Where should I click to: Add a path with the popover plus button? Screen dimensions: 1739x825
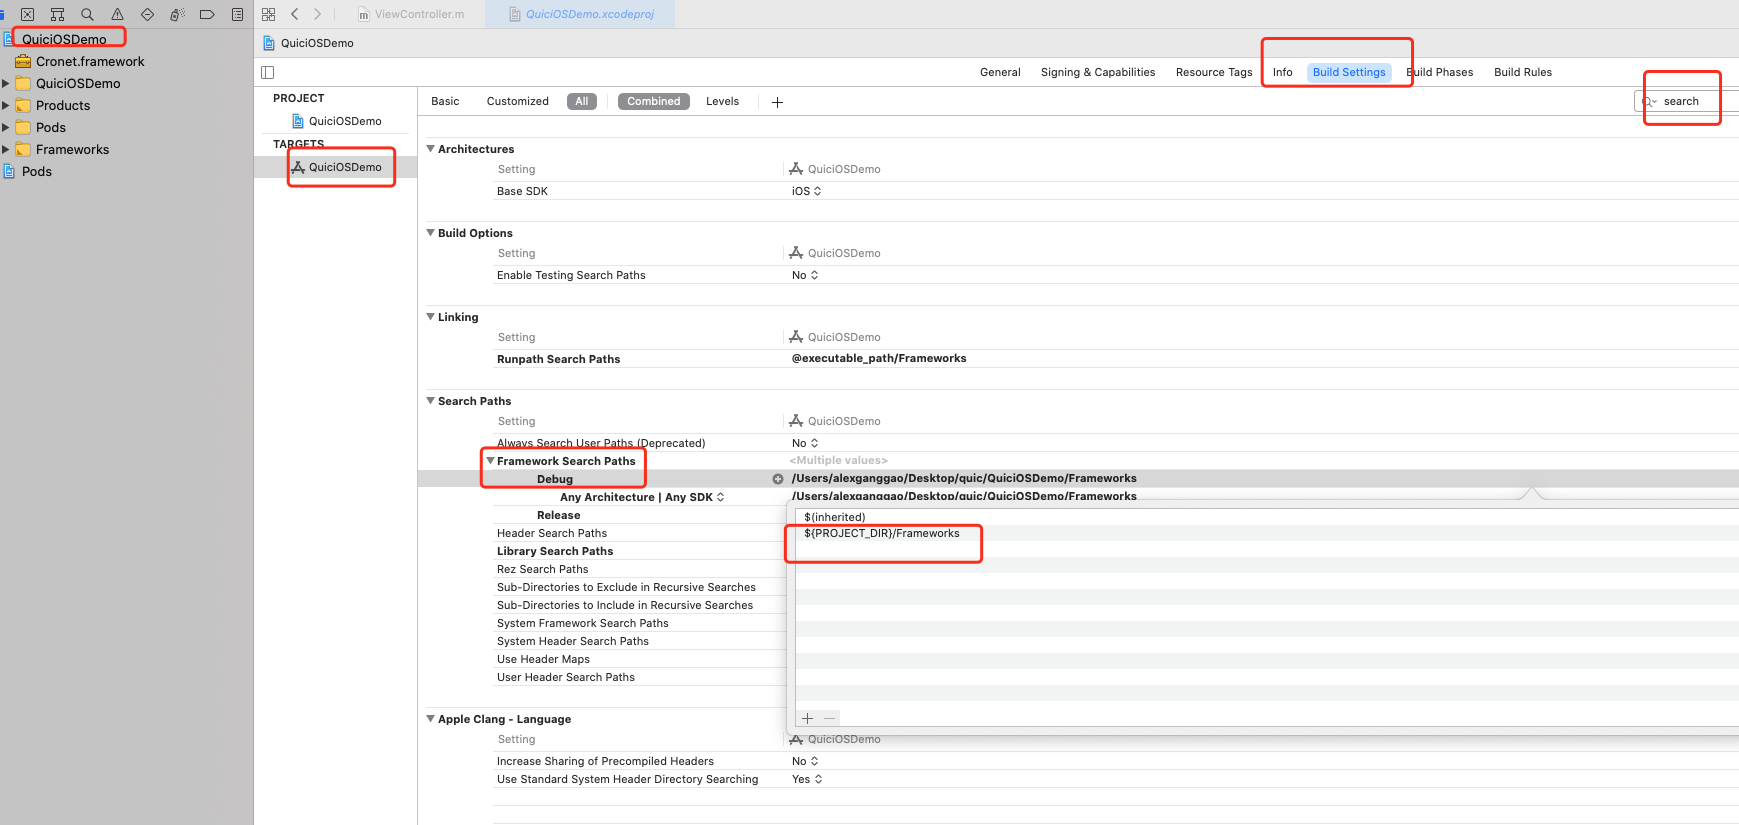(808, 718)
